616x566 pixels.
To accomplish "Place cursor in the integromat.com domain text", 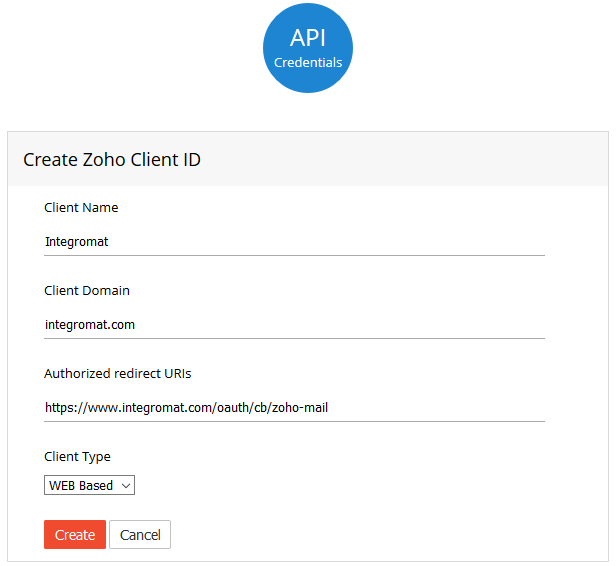I will 90,325.
